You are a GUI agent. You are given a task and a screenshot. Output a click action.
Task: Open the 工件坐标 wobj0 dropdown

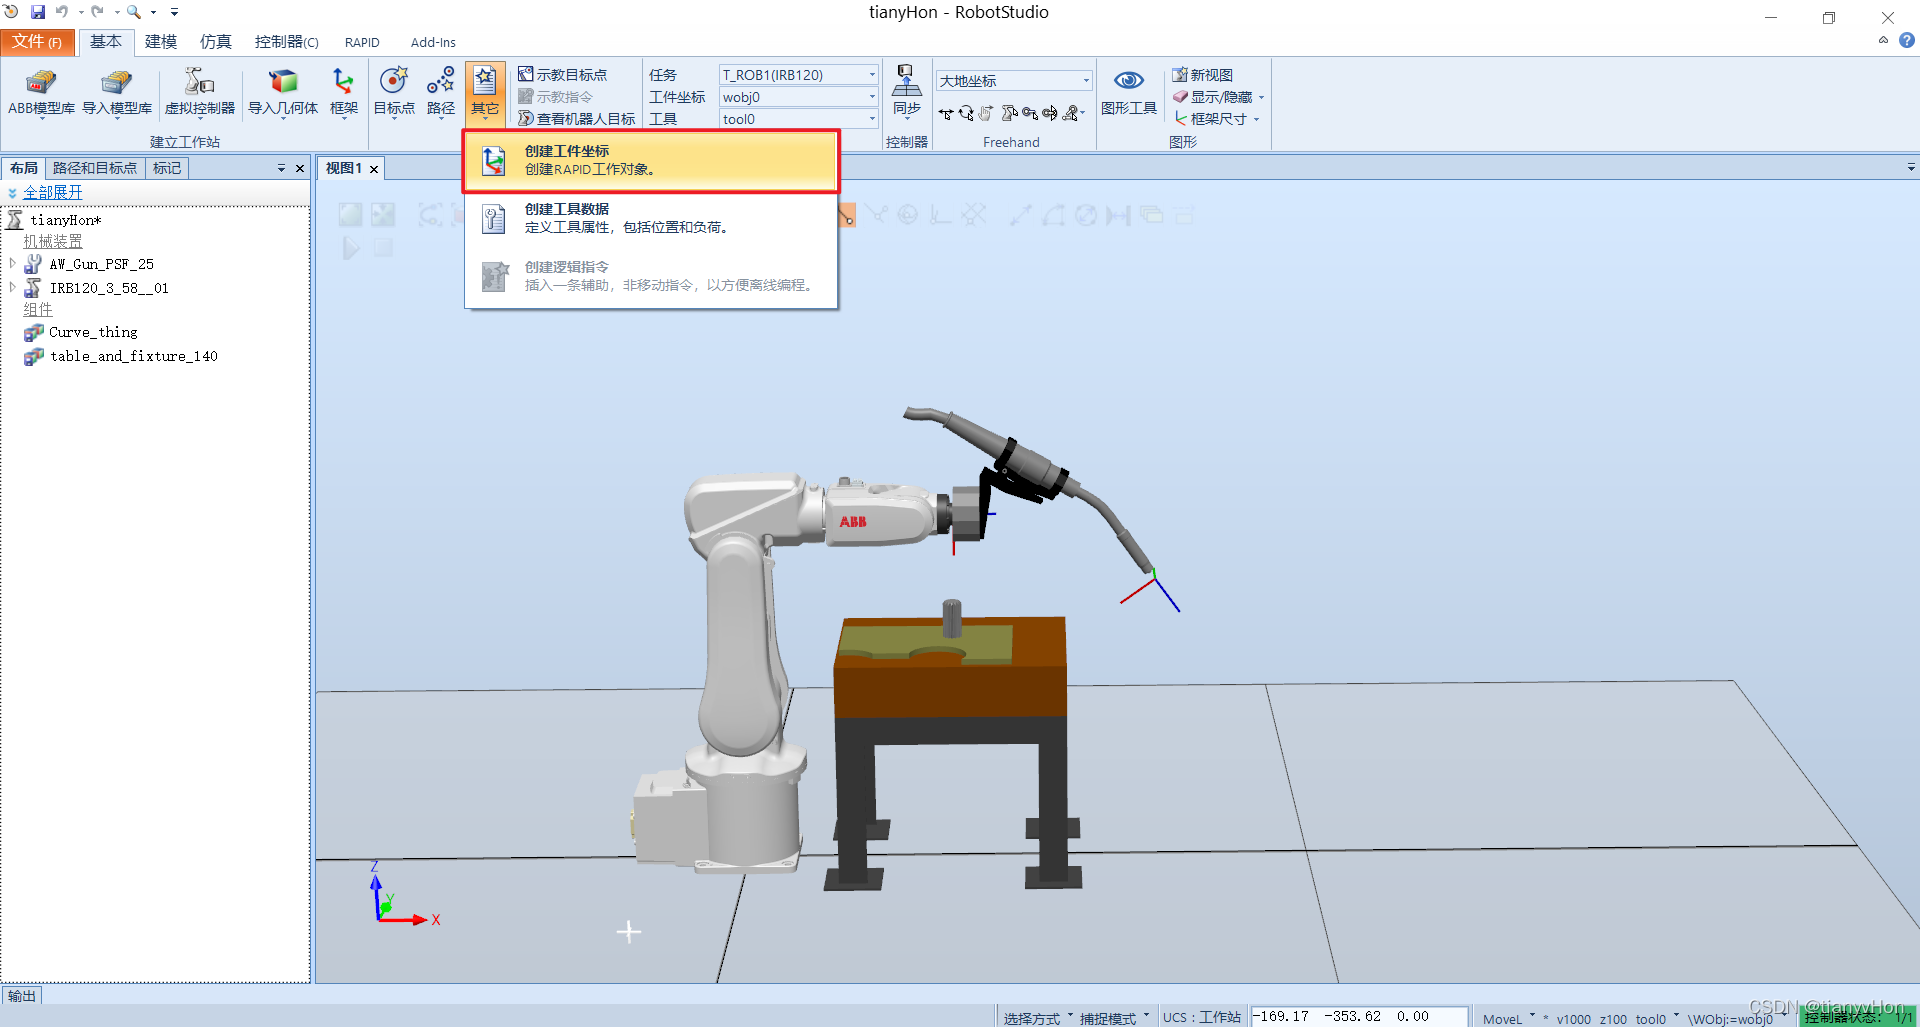pos(871,97)
